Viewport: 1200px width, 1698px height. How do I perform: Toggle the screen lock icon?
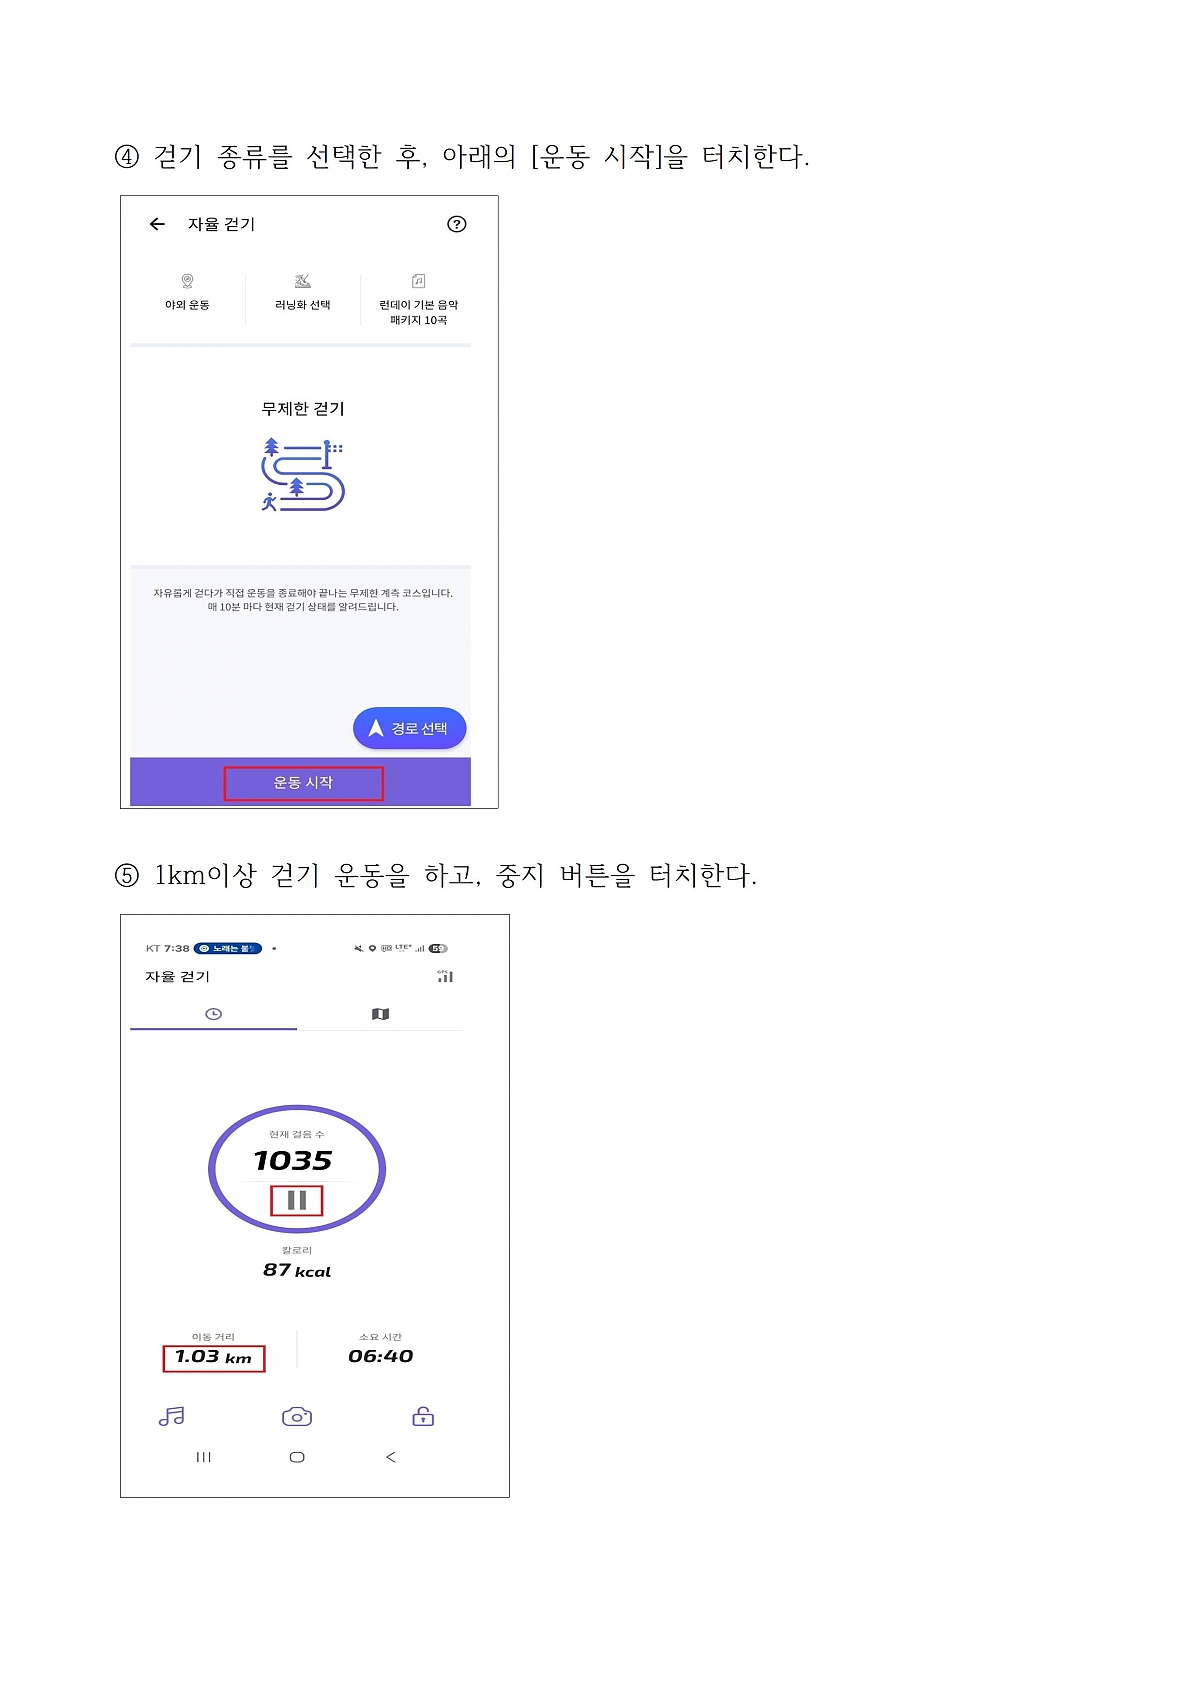coord(423,1416)
